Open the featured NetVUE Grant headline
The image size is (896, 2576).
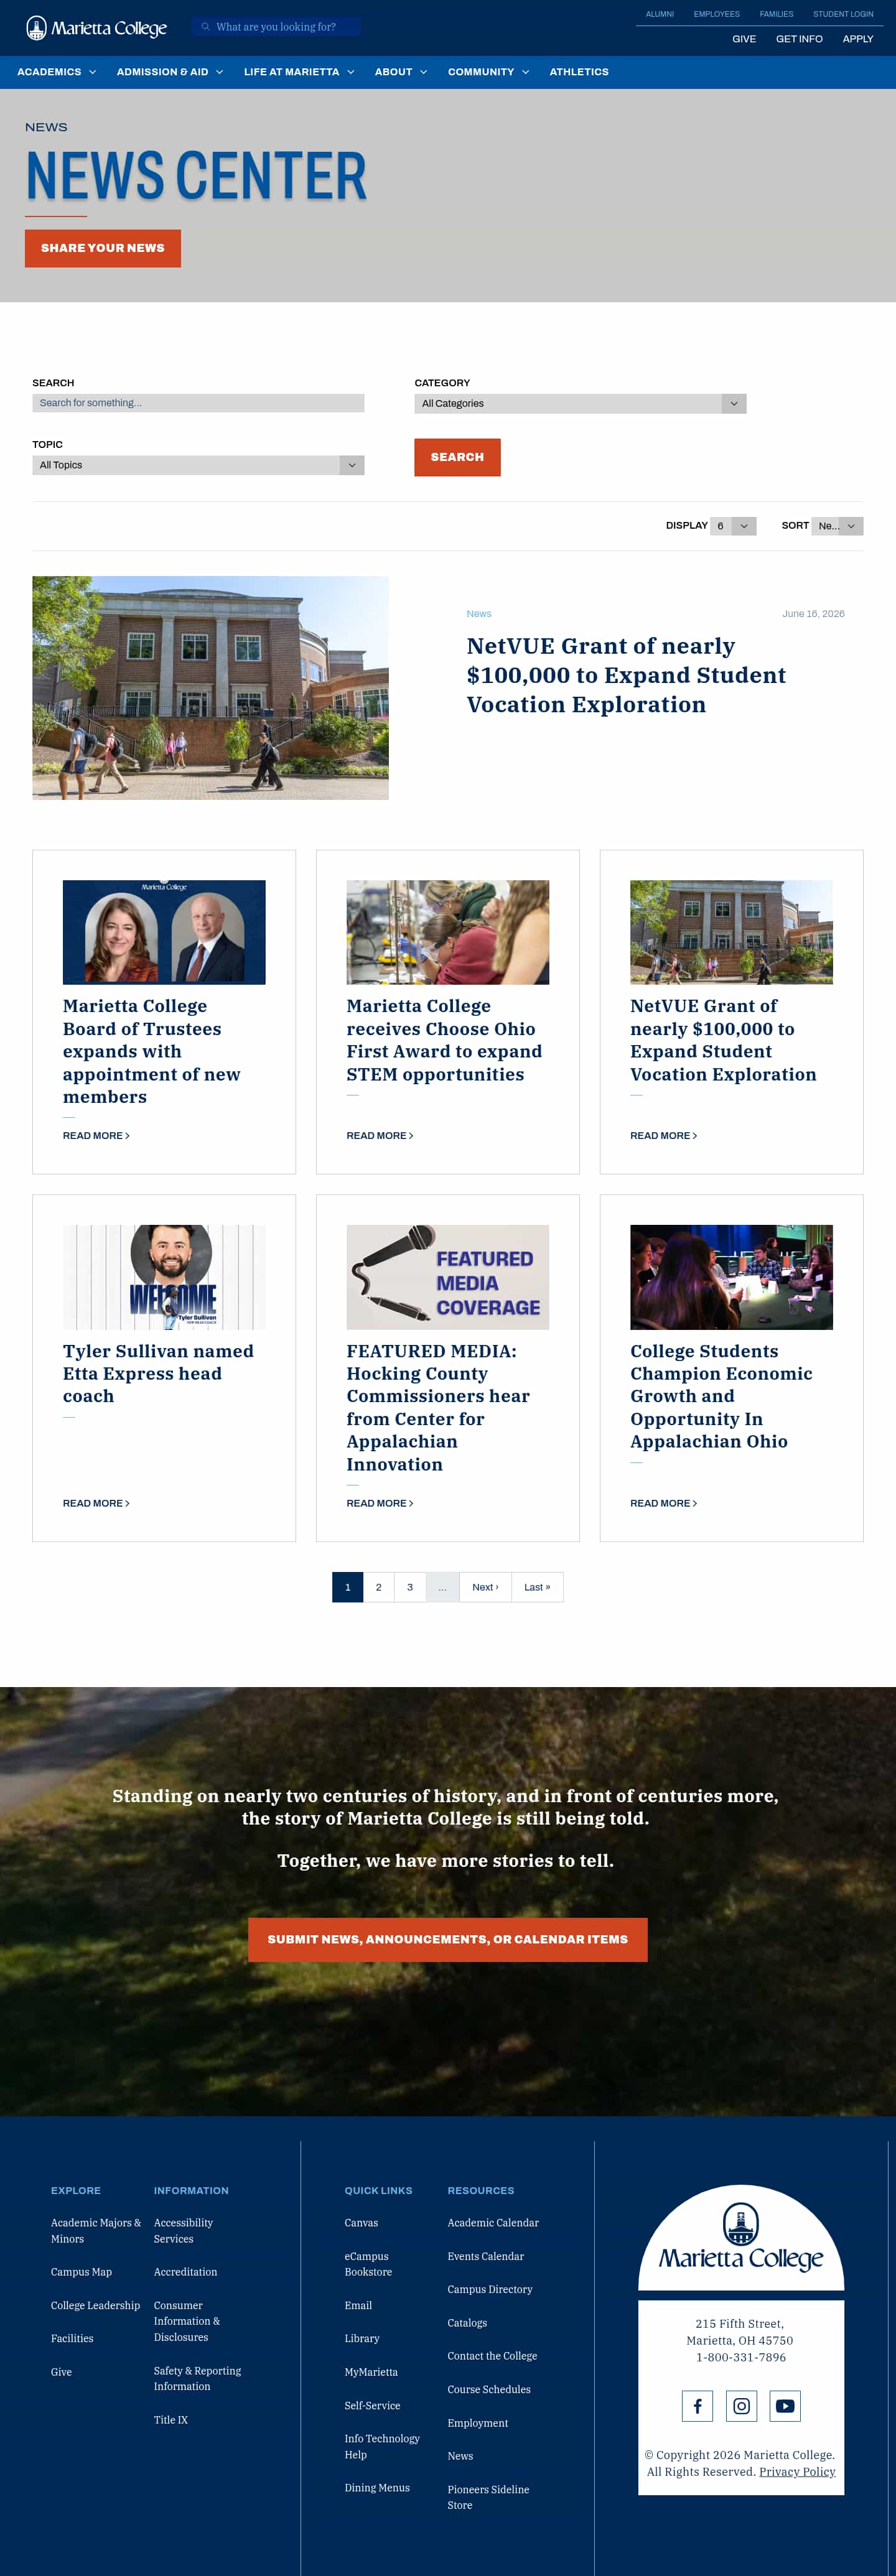[626, 675]
